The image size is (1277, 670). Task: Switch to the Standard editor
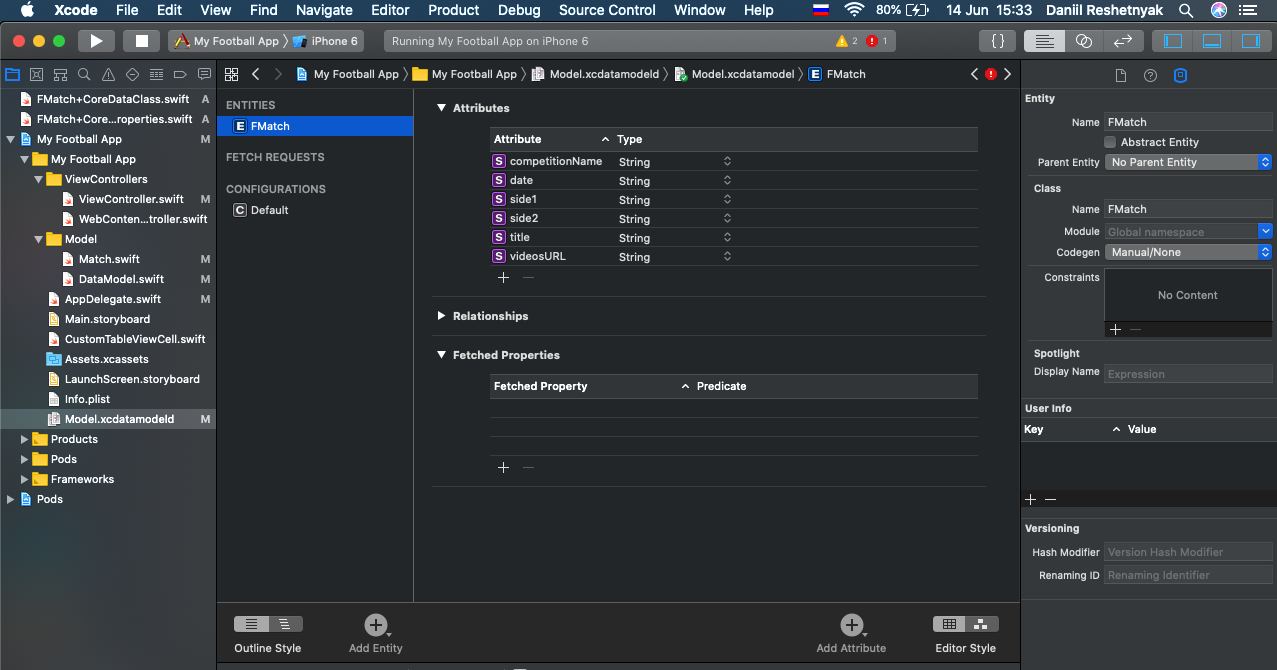point(1044,41)
